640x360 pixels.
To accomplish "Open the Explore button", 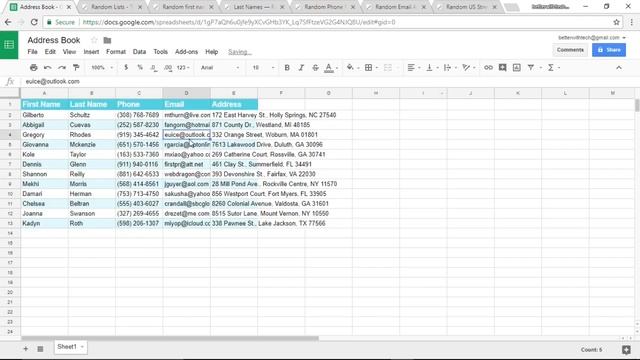I will [x=626, y=350].
